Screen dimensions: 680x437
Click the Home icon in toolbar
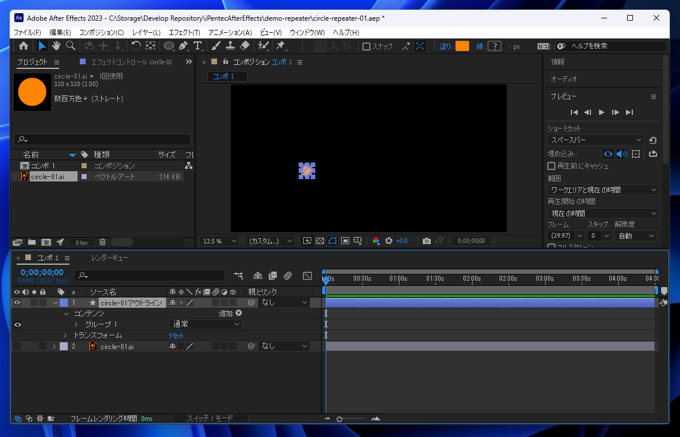click(24, 46)
